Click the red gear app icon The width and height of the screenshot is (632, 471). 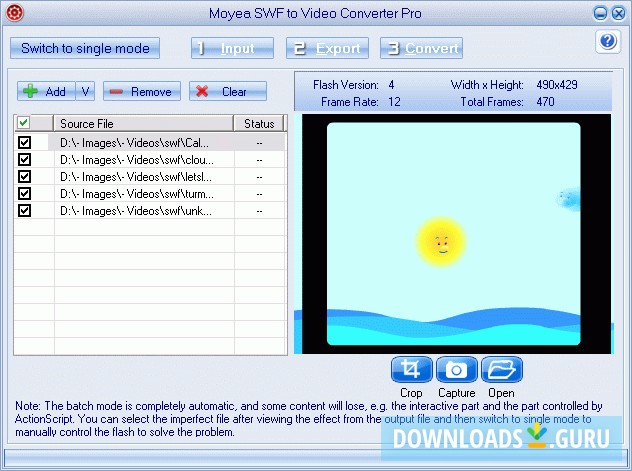pos(15,13)
